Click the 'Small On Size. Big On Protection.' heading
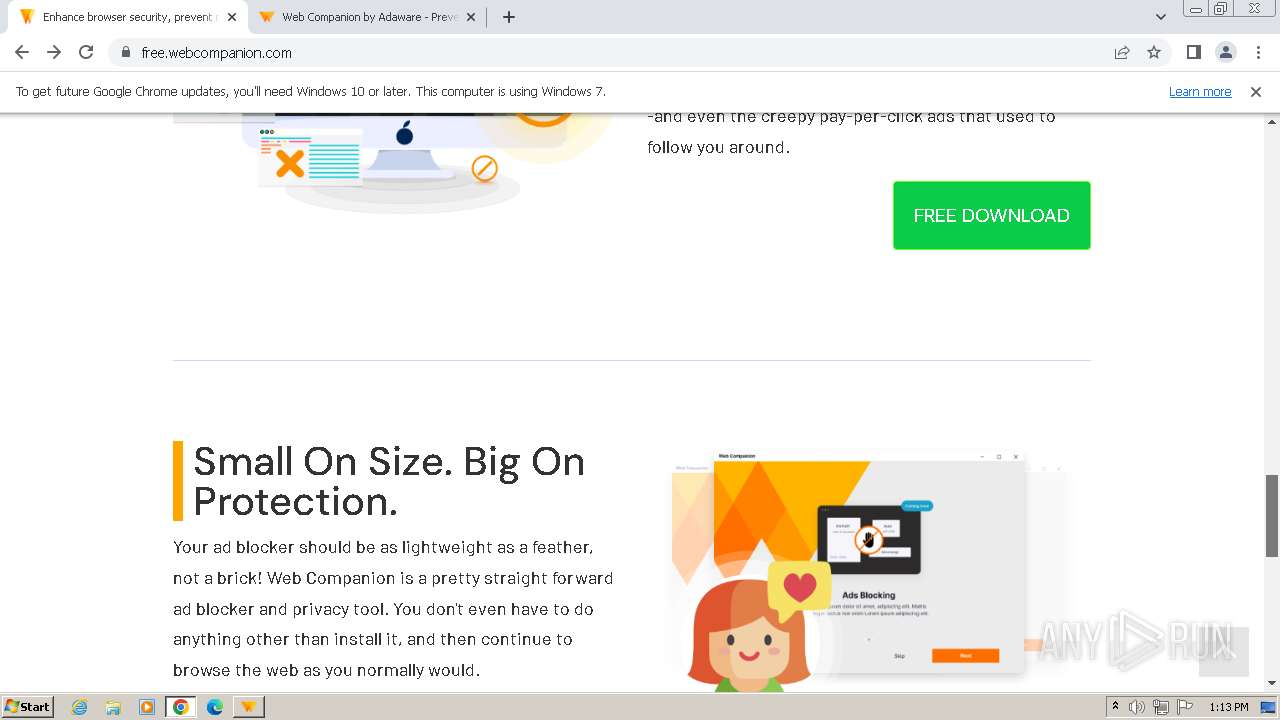1280x720 pixels. [x=389, y=481]
